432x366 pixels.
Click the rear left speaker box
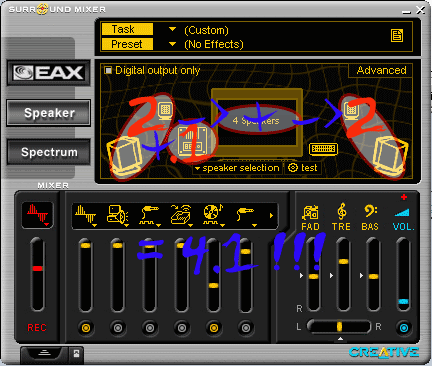[x=124, y=156]
